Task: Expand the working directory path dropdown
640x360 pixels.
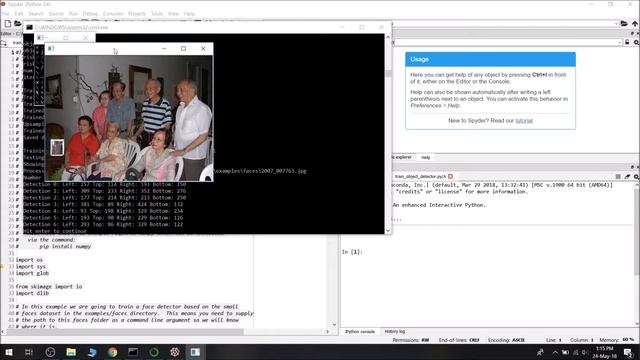Action: tap(616, 23)
